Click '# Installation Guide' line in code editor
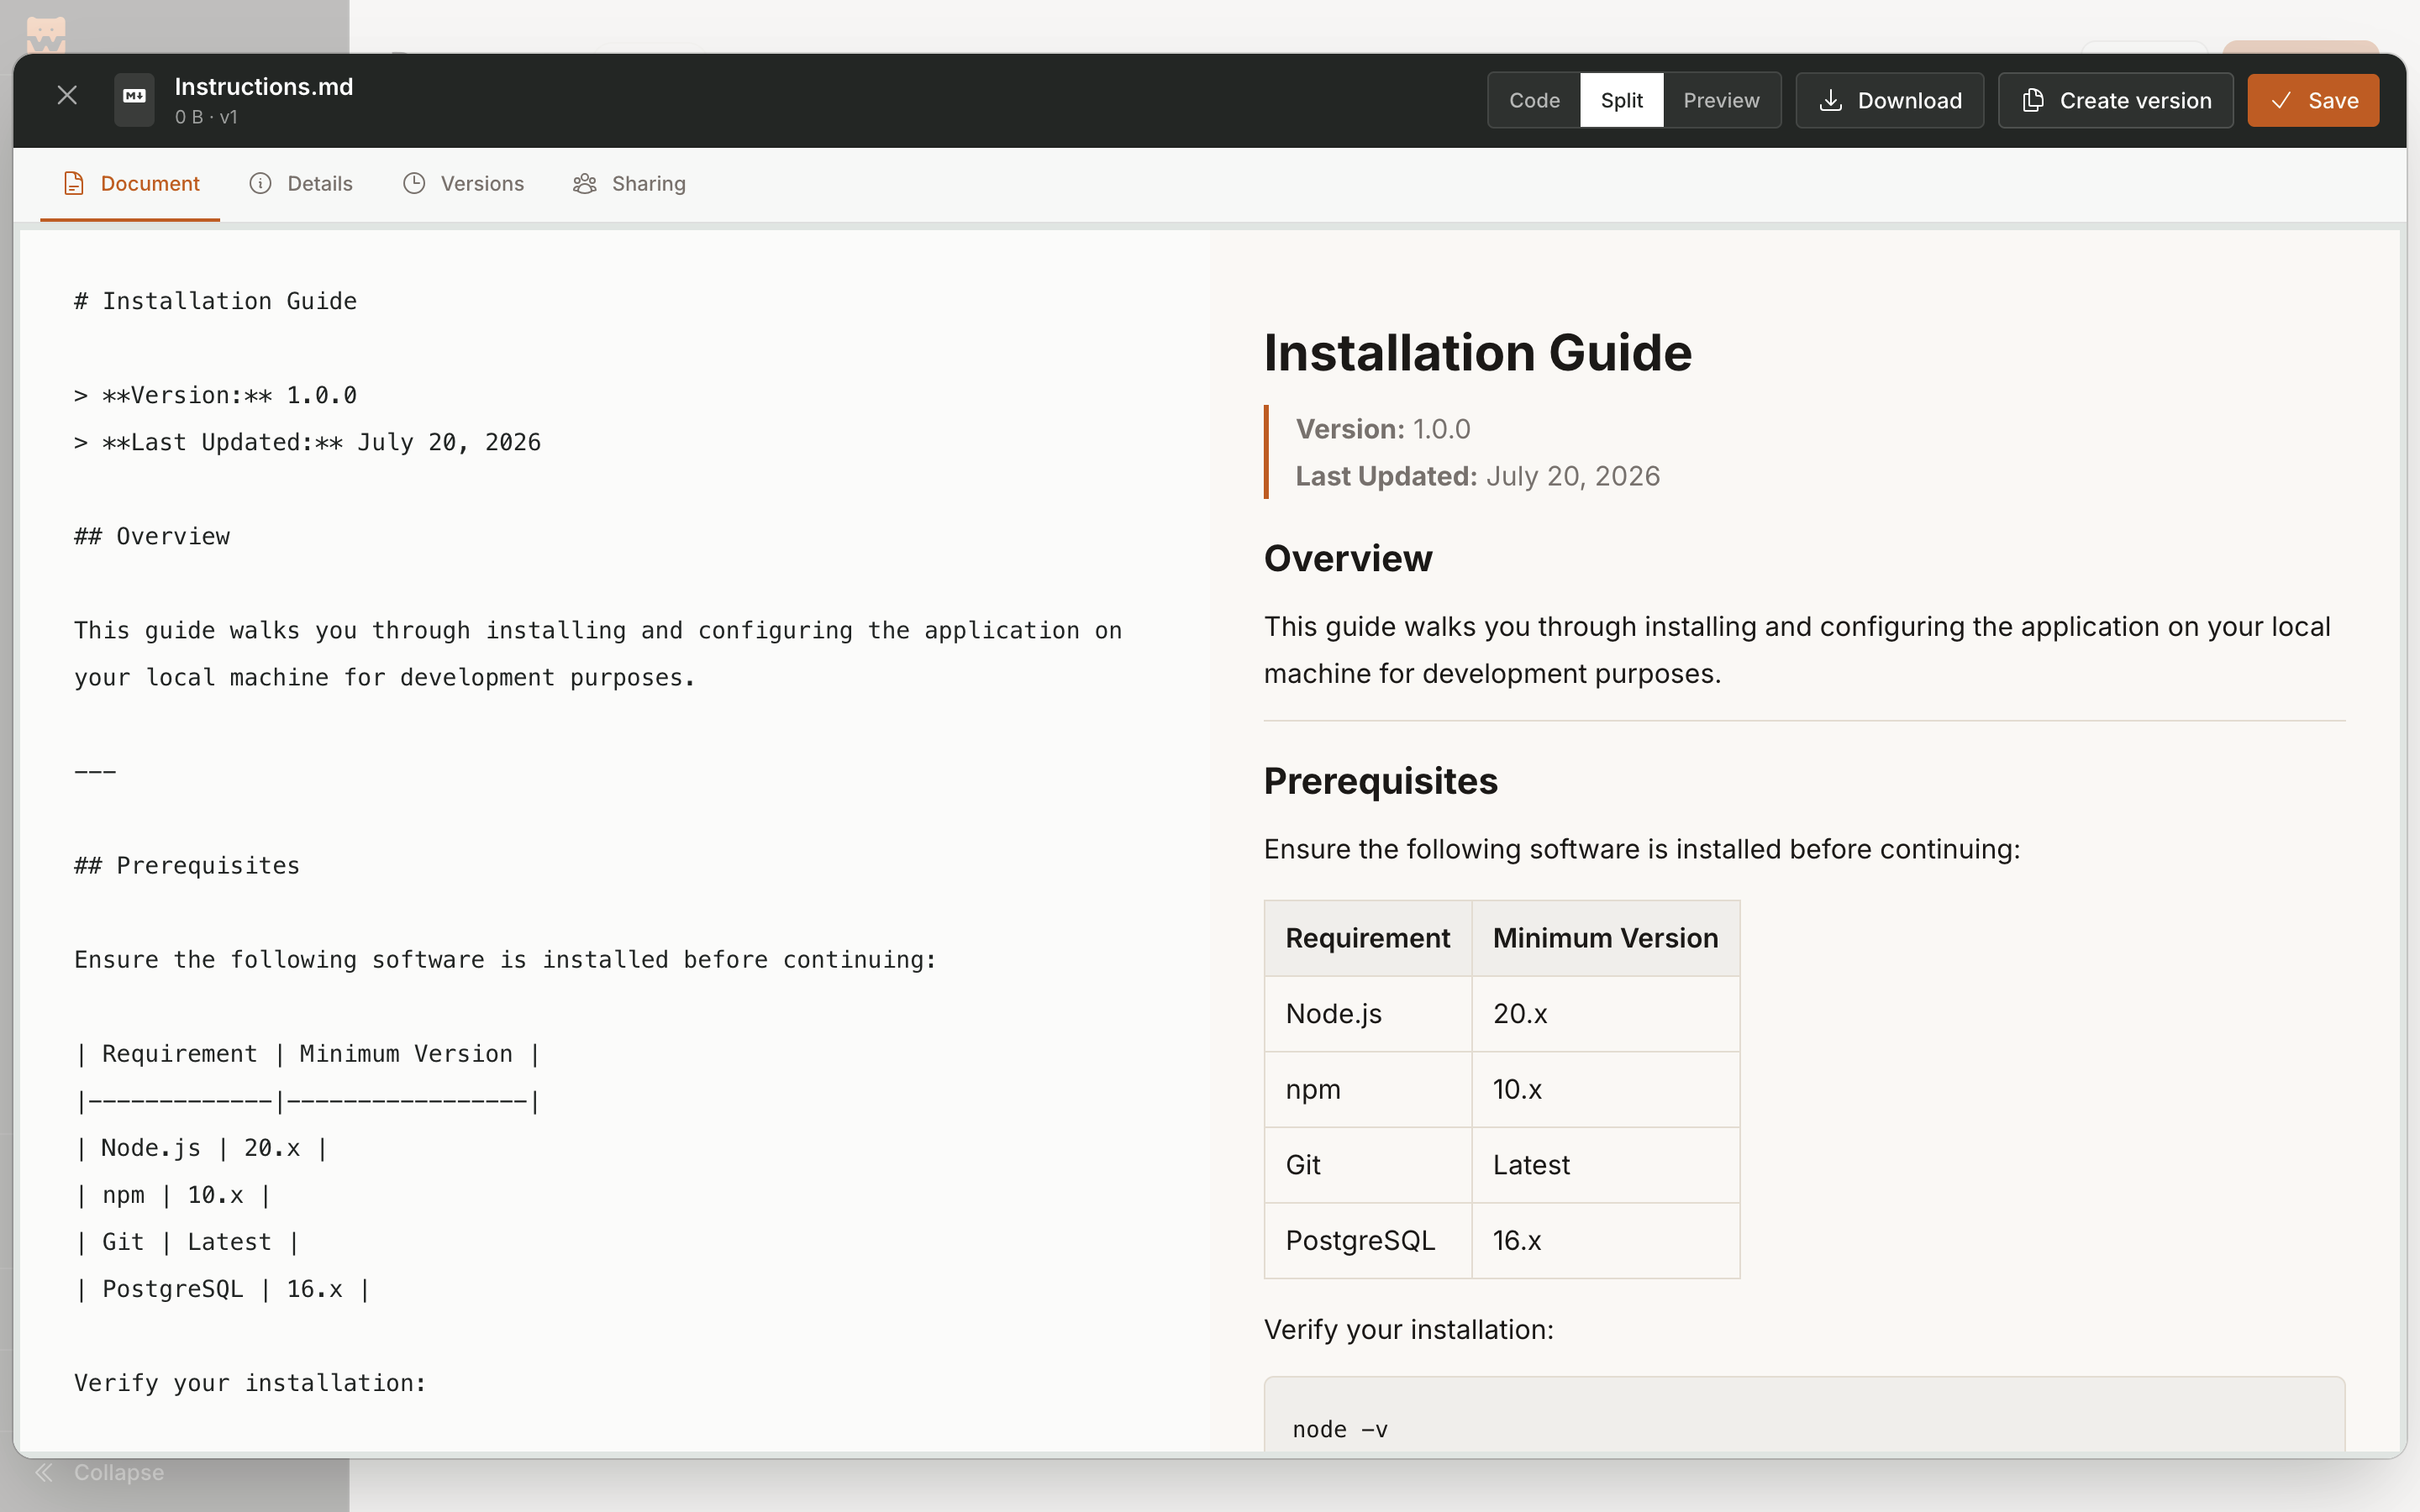 [x=215, y=301]
